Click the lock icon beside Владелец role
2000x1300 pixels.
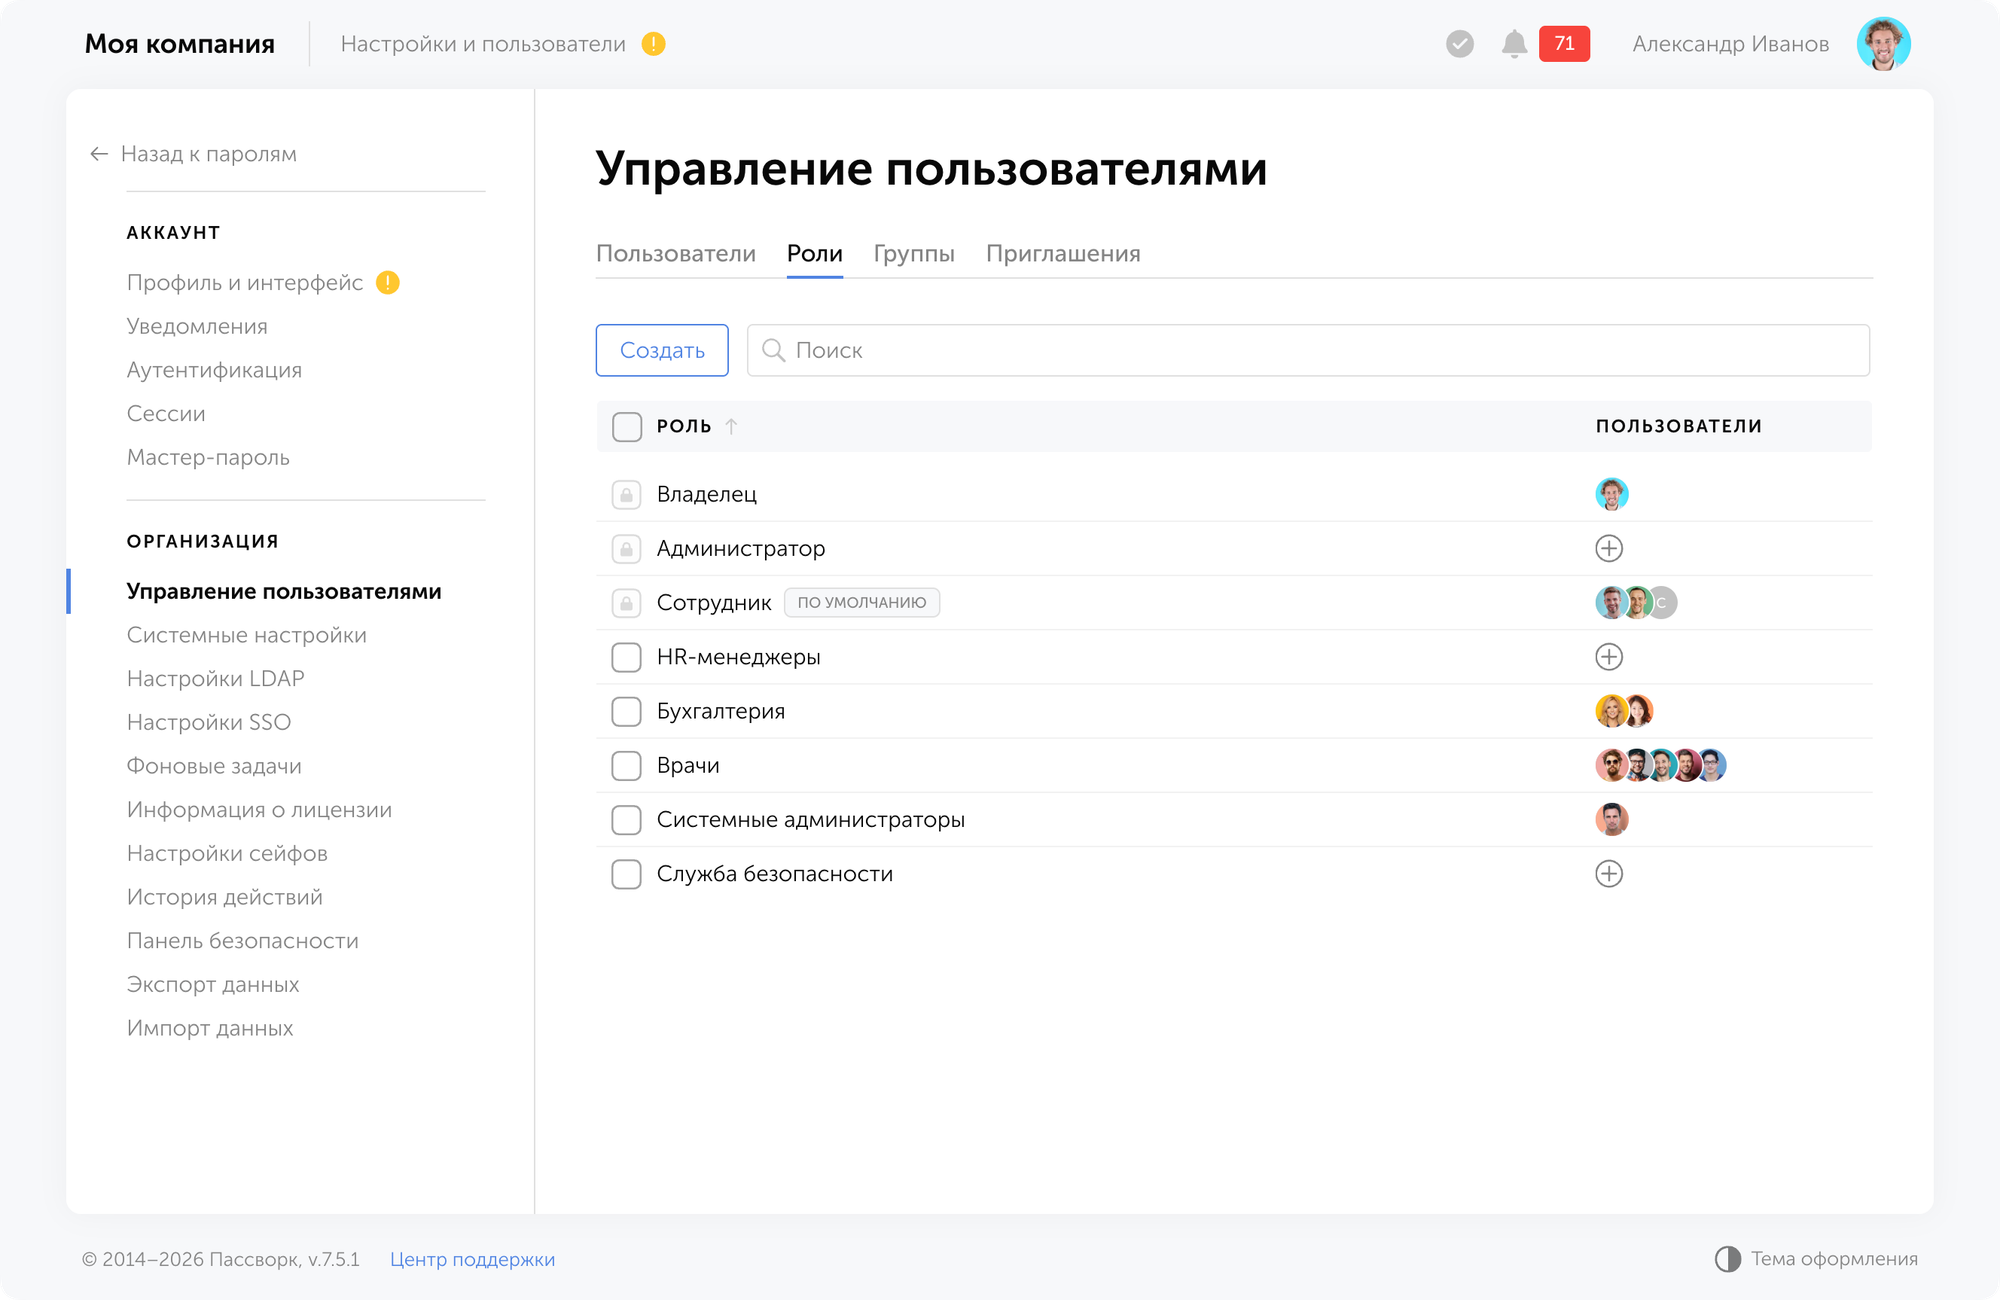(x=626, y=494)
